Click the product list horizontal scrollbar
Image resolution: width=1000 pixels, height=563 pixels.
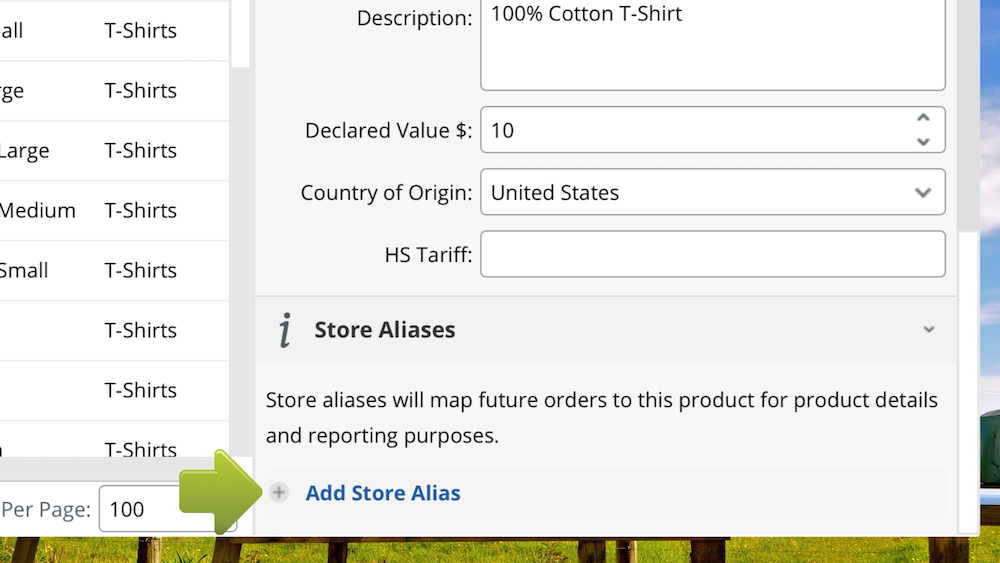(115, 468)
